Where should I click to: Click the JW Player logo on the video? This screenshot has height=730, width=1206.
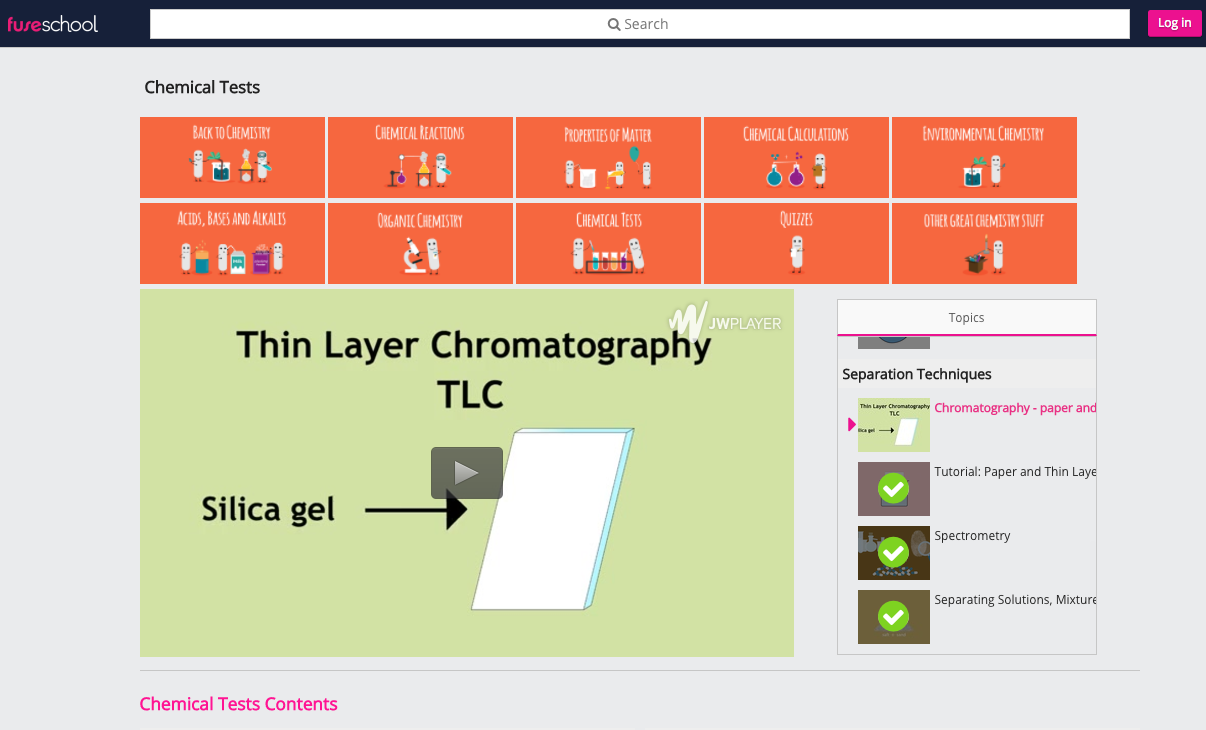(723, 322)
